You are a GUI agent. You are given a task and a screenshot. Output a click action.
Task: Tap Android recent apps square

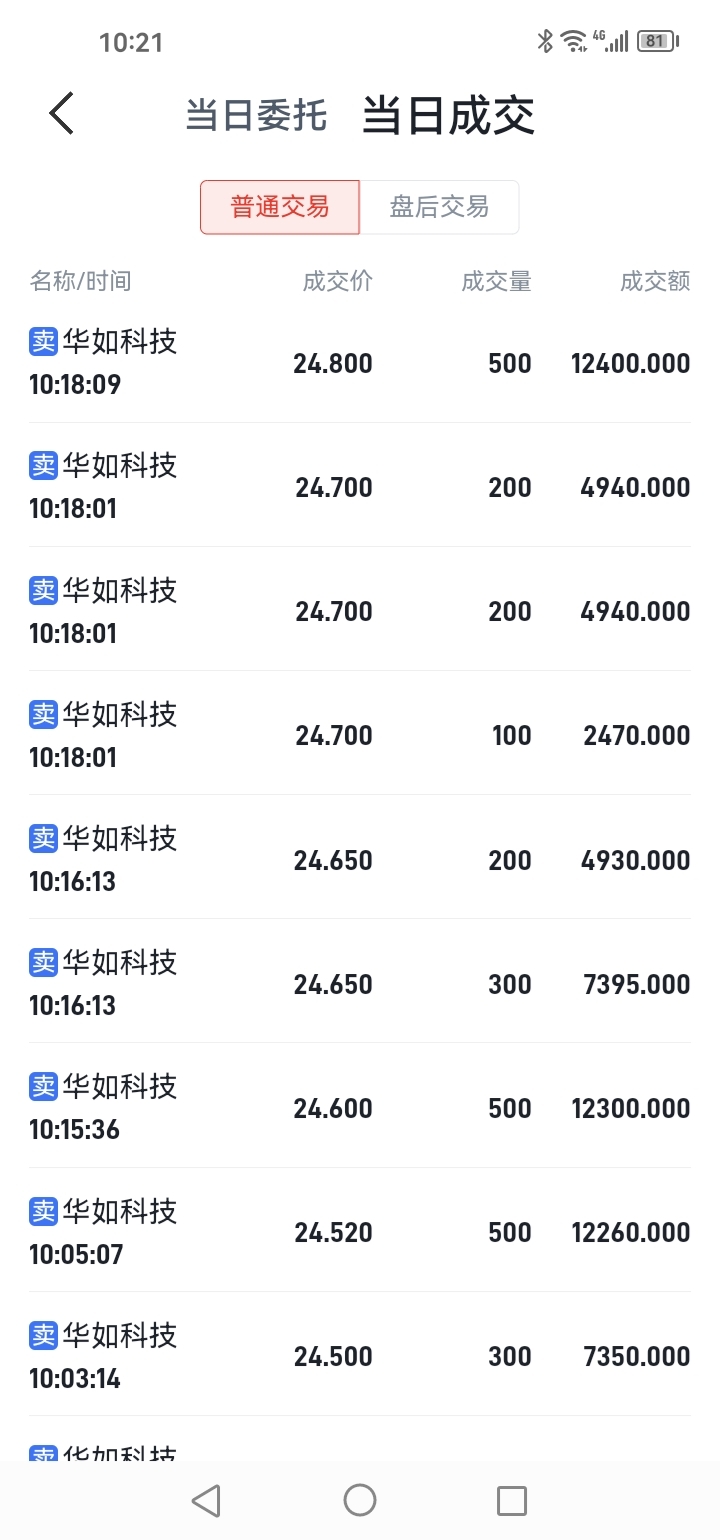(512, 1500)
